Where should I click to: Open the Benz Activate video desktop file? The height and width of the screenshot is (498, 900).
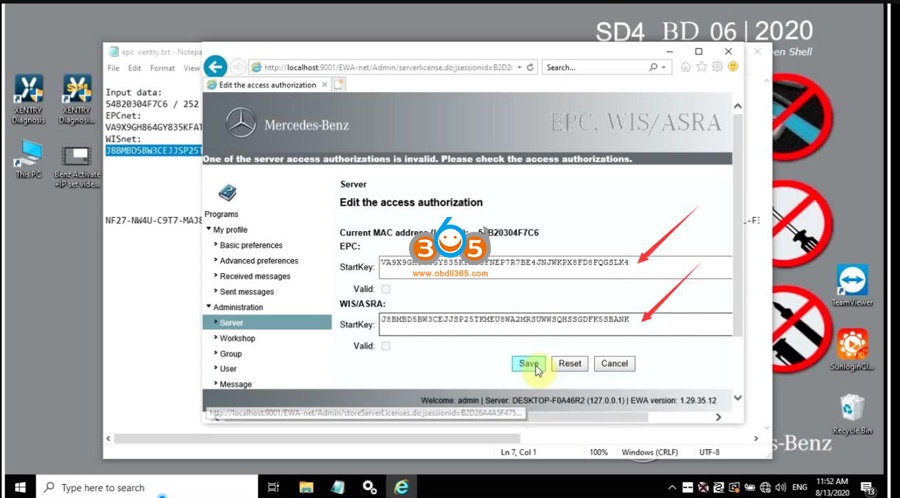point(77,167)
